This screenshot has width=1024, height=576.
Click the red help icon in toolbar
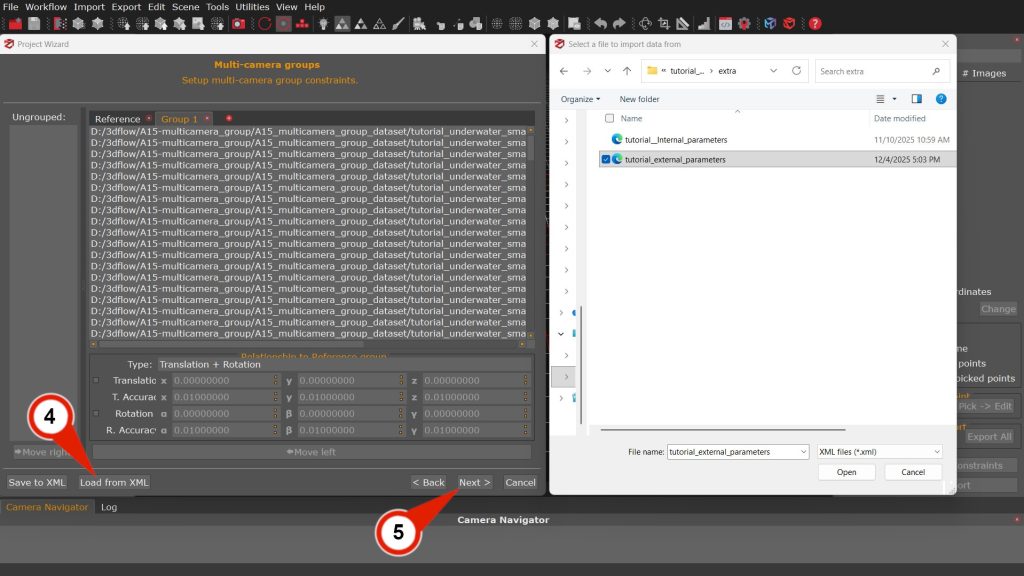(816, 23)
